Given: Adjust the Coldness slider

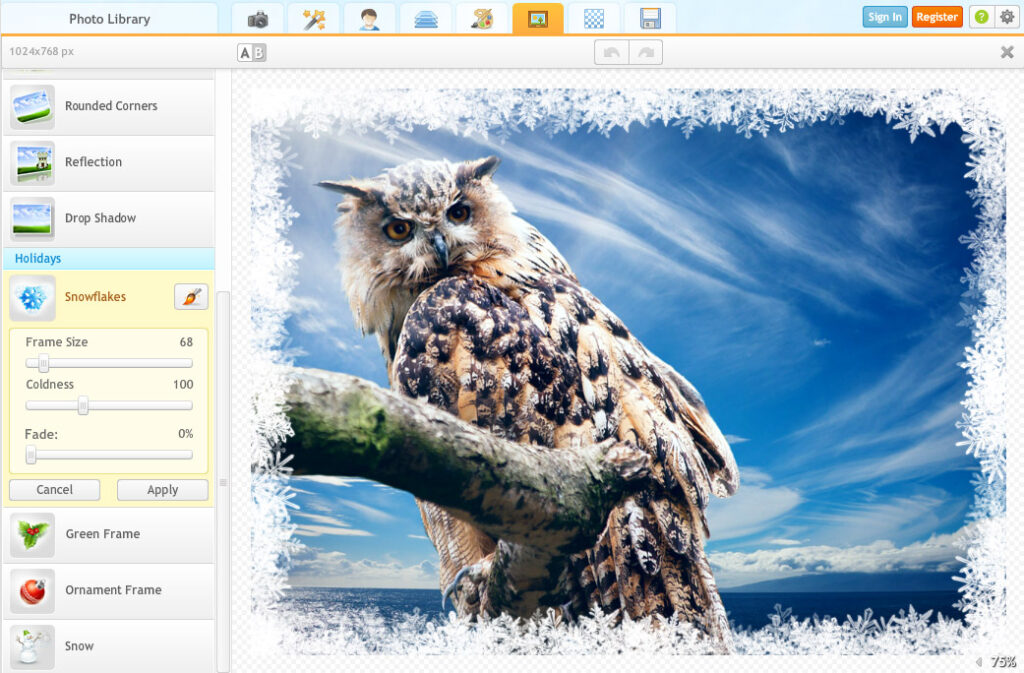Looking at the screenshot, I should click(x=83, y=406).
